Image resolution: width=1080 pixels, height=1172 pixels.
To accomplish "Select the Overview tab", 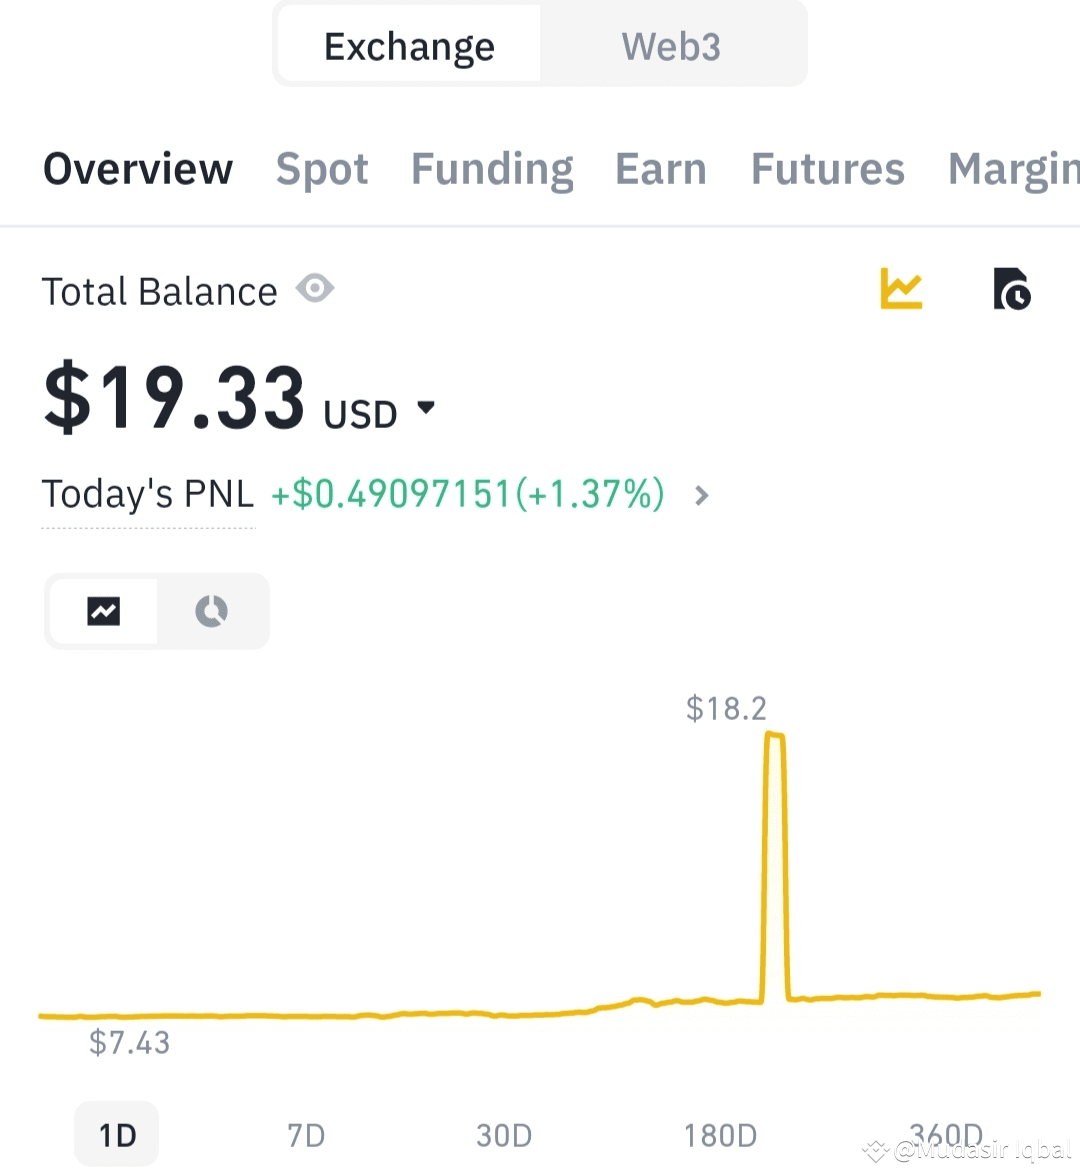I will tap(138, 169).
